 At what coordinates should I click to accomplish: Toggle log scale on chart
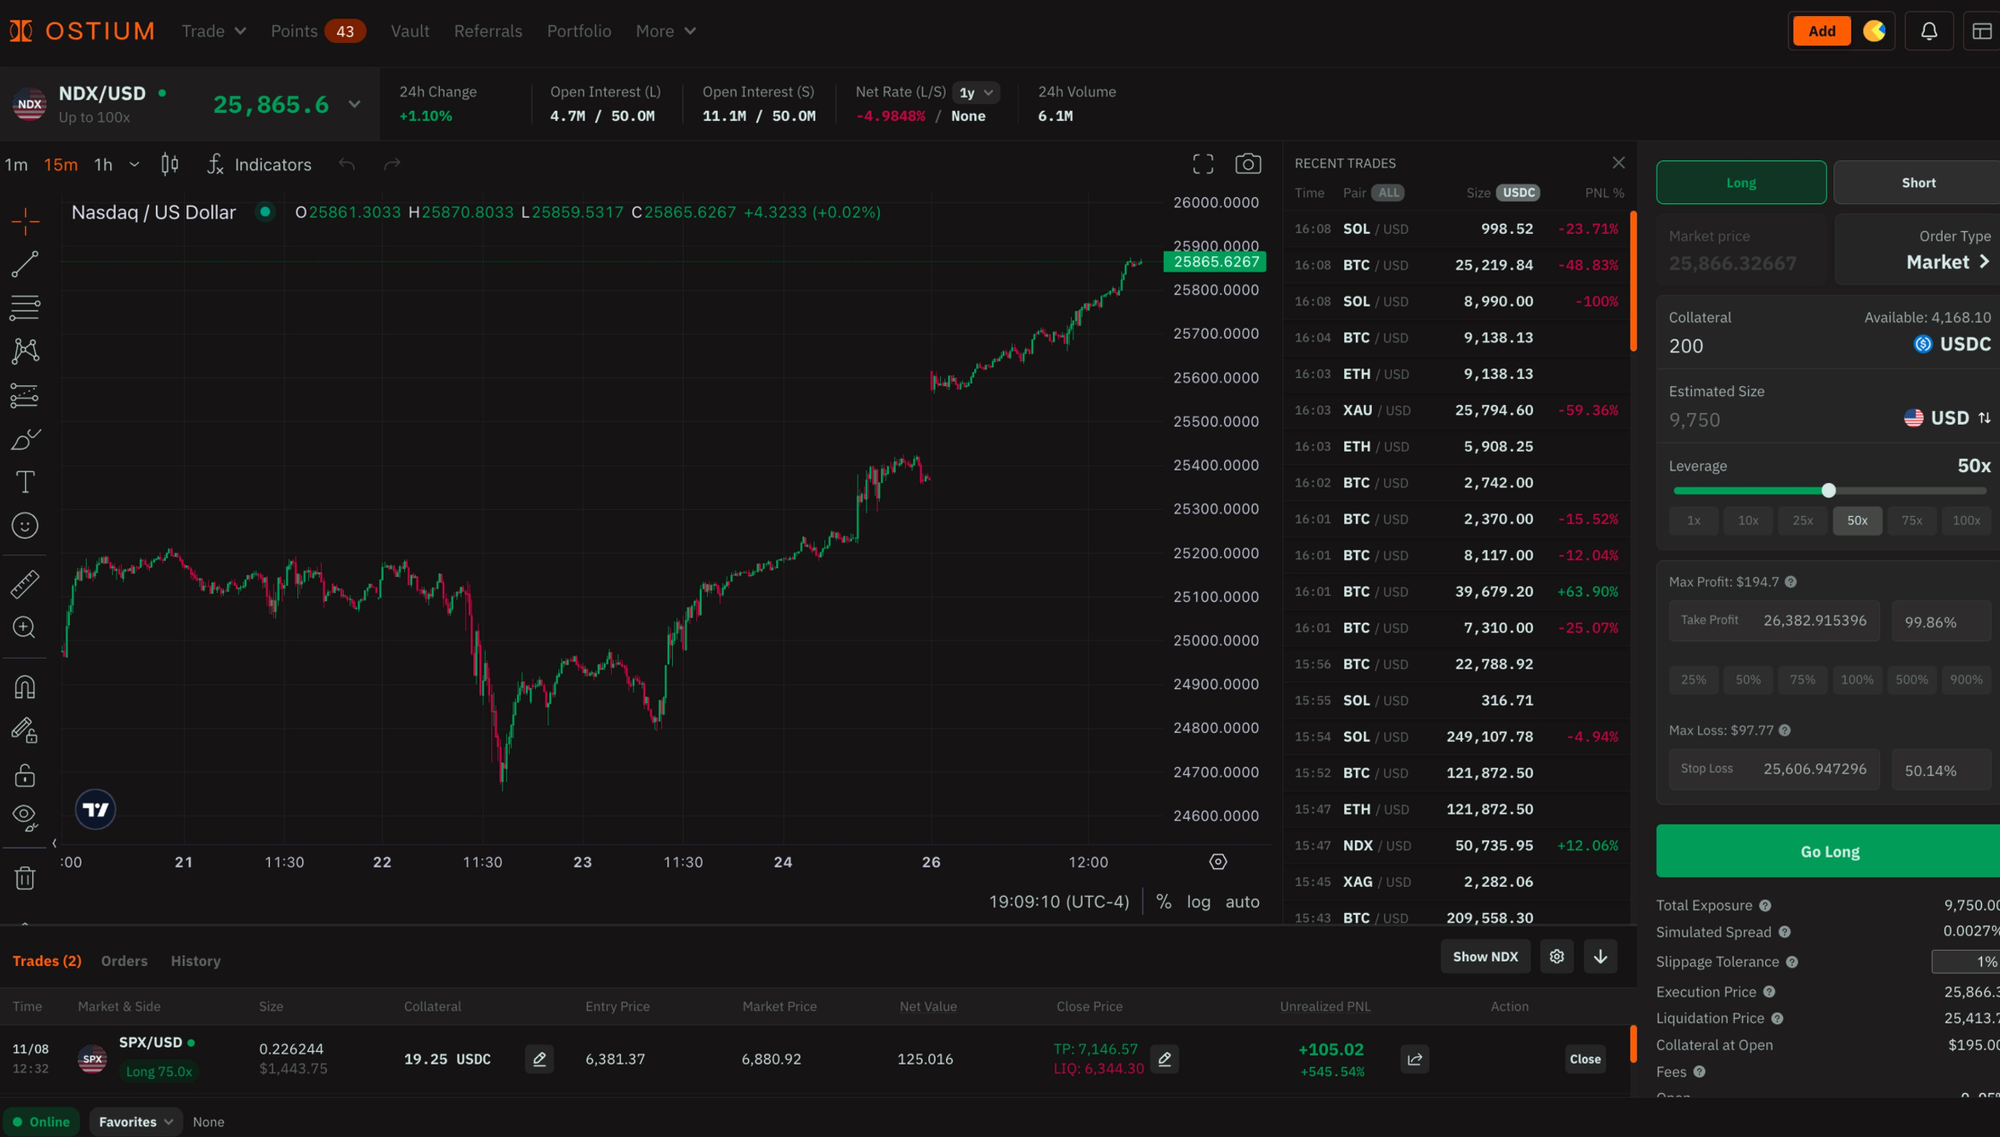click(1198, 902)
